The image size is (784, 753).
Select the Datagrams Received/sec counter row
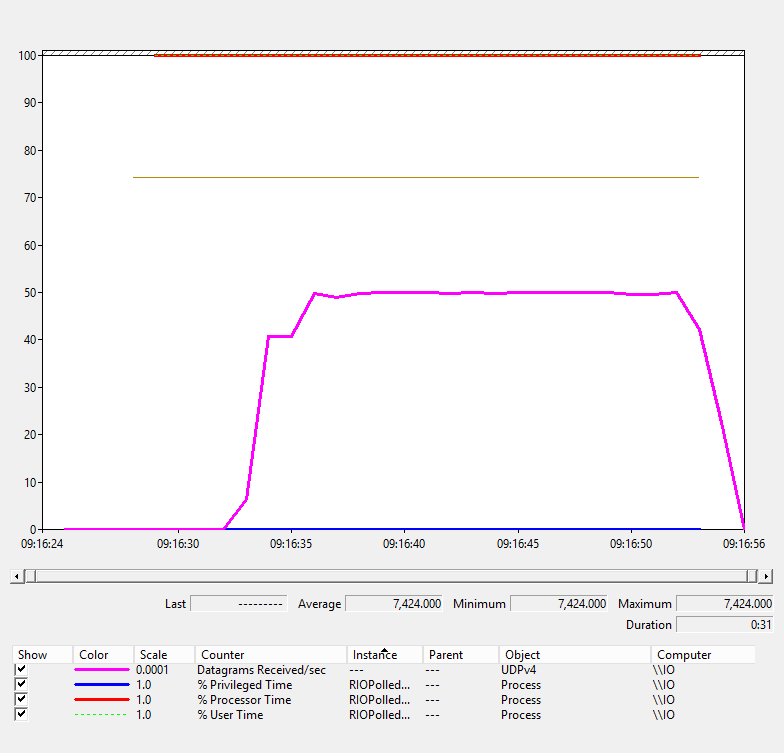pyautogui.click(x=261, y=670)
